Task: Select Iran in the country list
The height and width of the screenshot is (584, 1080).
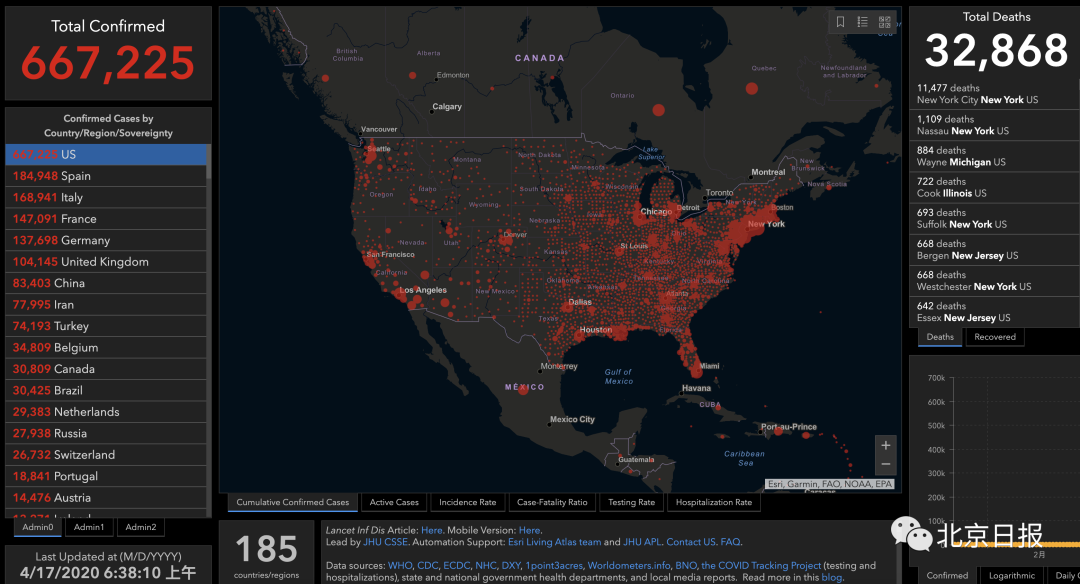Action: pyautogui.click(x=105, y=304)
